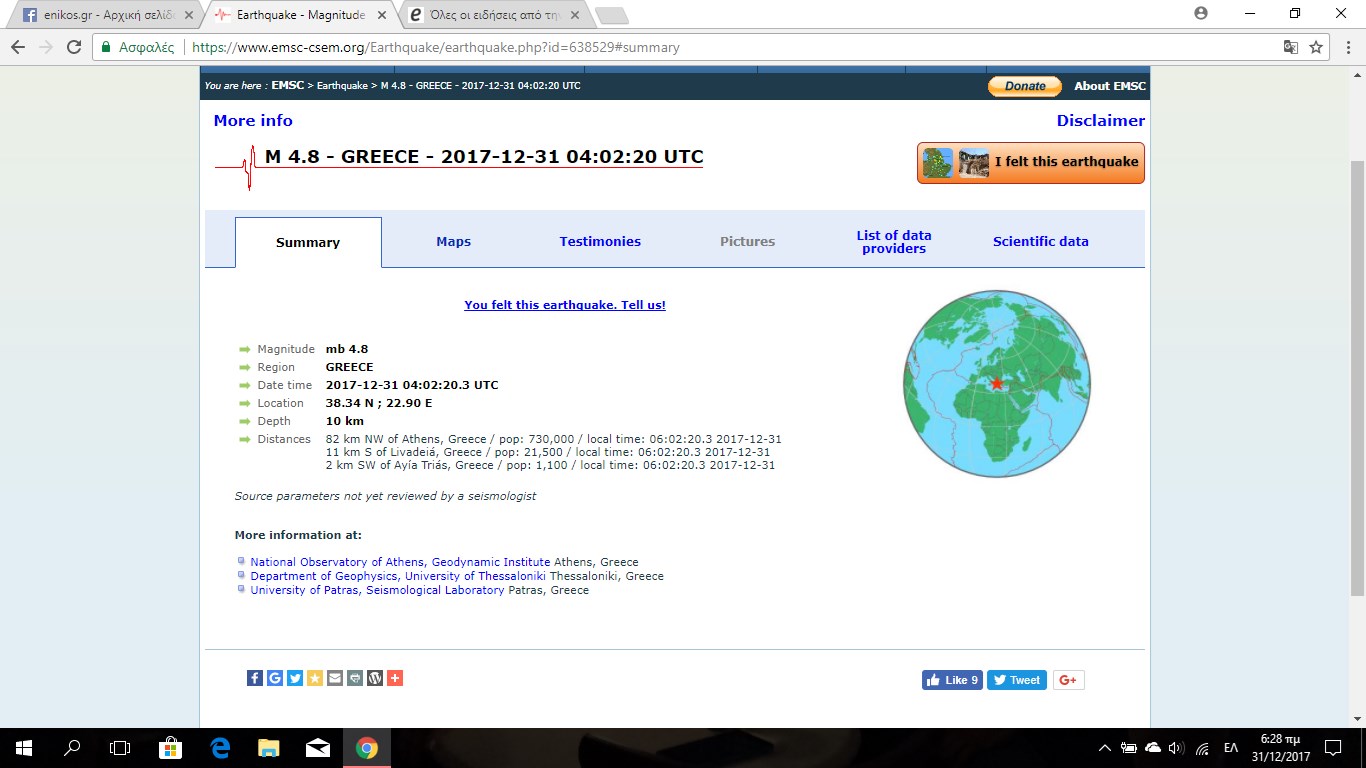
Task: Select the List of data providers tab
Action: pyautogui.click(x=894, y=242)
